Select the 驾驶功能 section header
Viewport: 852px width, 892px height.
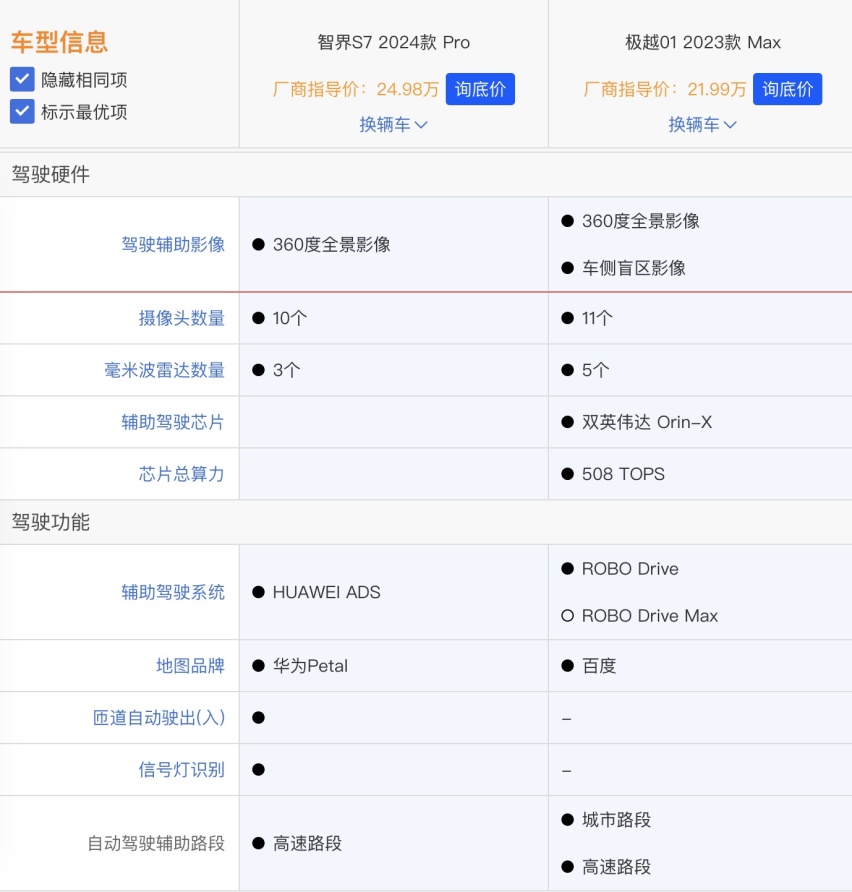point(51,522)
